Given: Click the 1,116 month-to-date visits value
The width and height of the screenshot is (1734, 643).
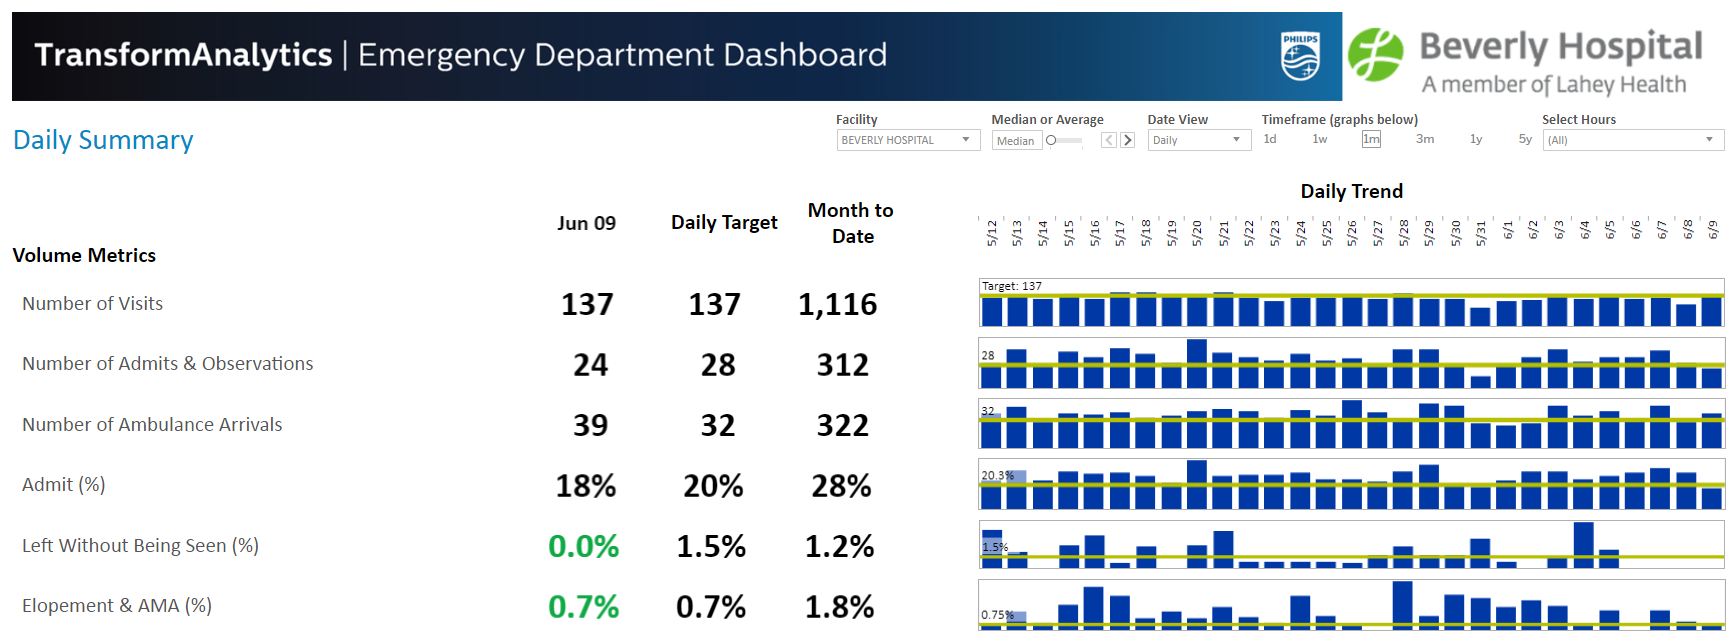Looking at the screenshot, I should [837, 304].
